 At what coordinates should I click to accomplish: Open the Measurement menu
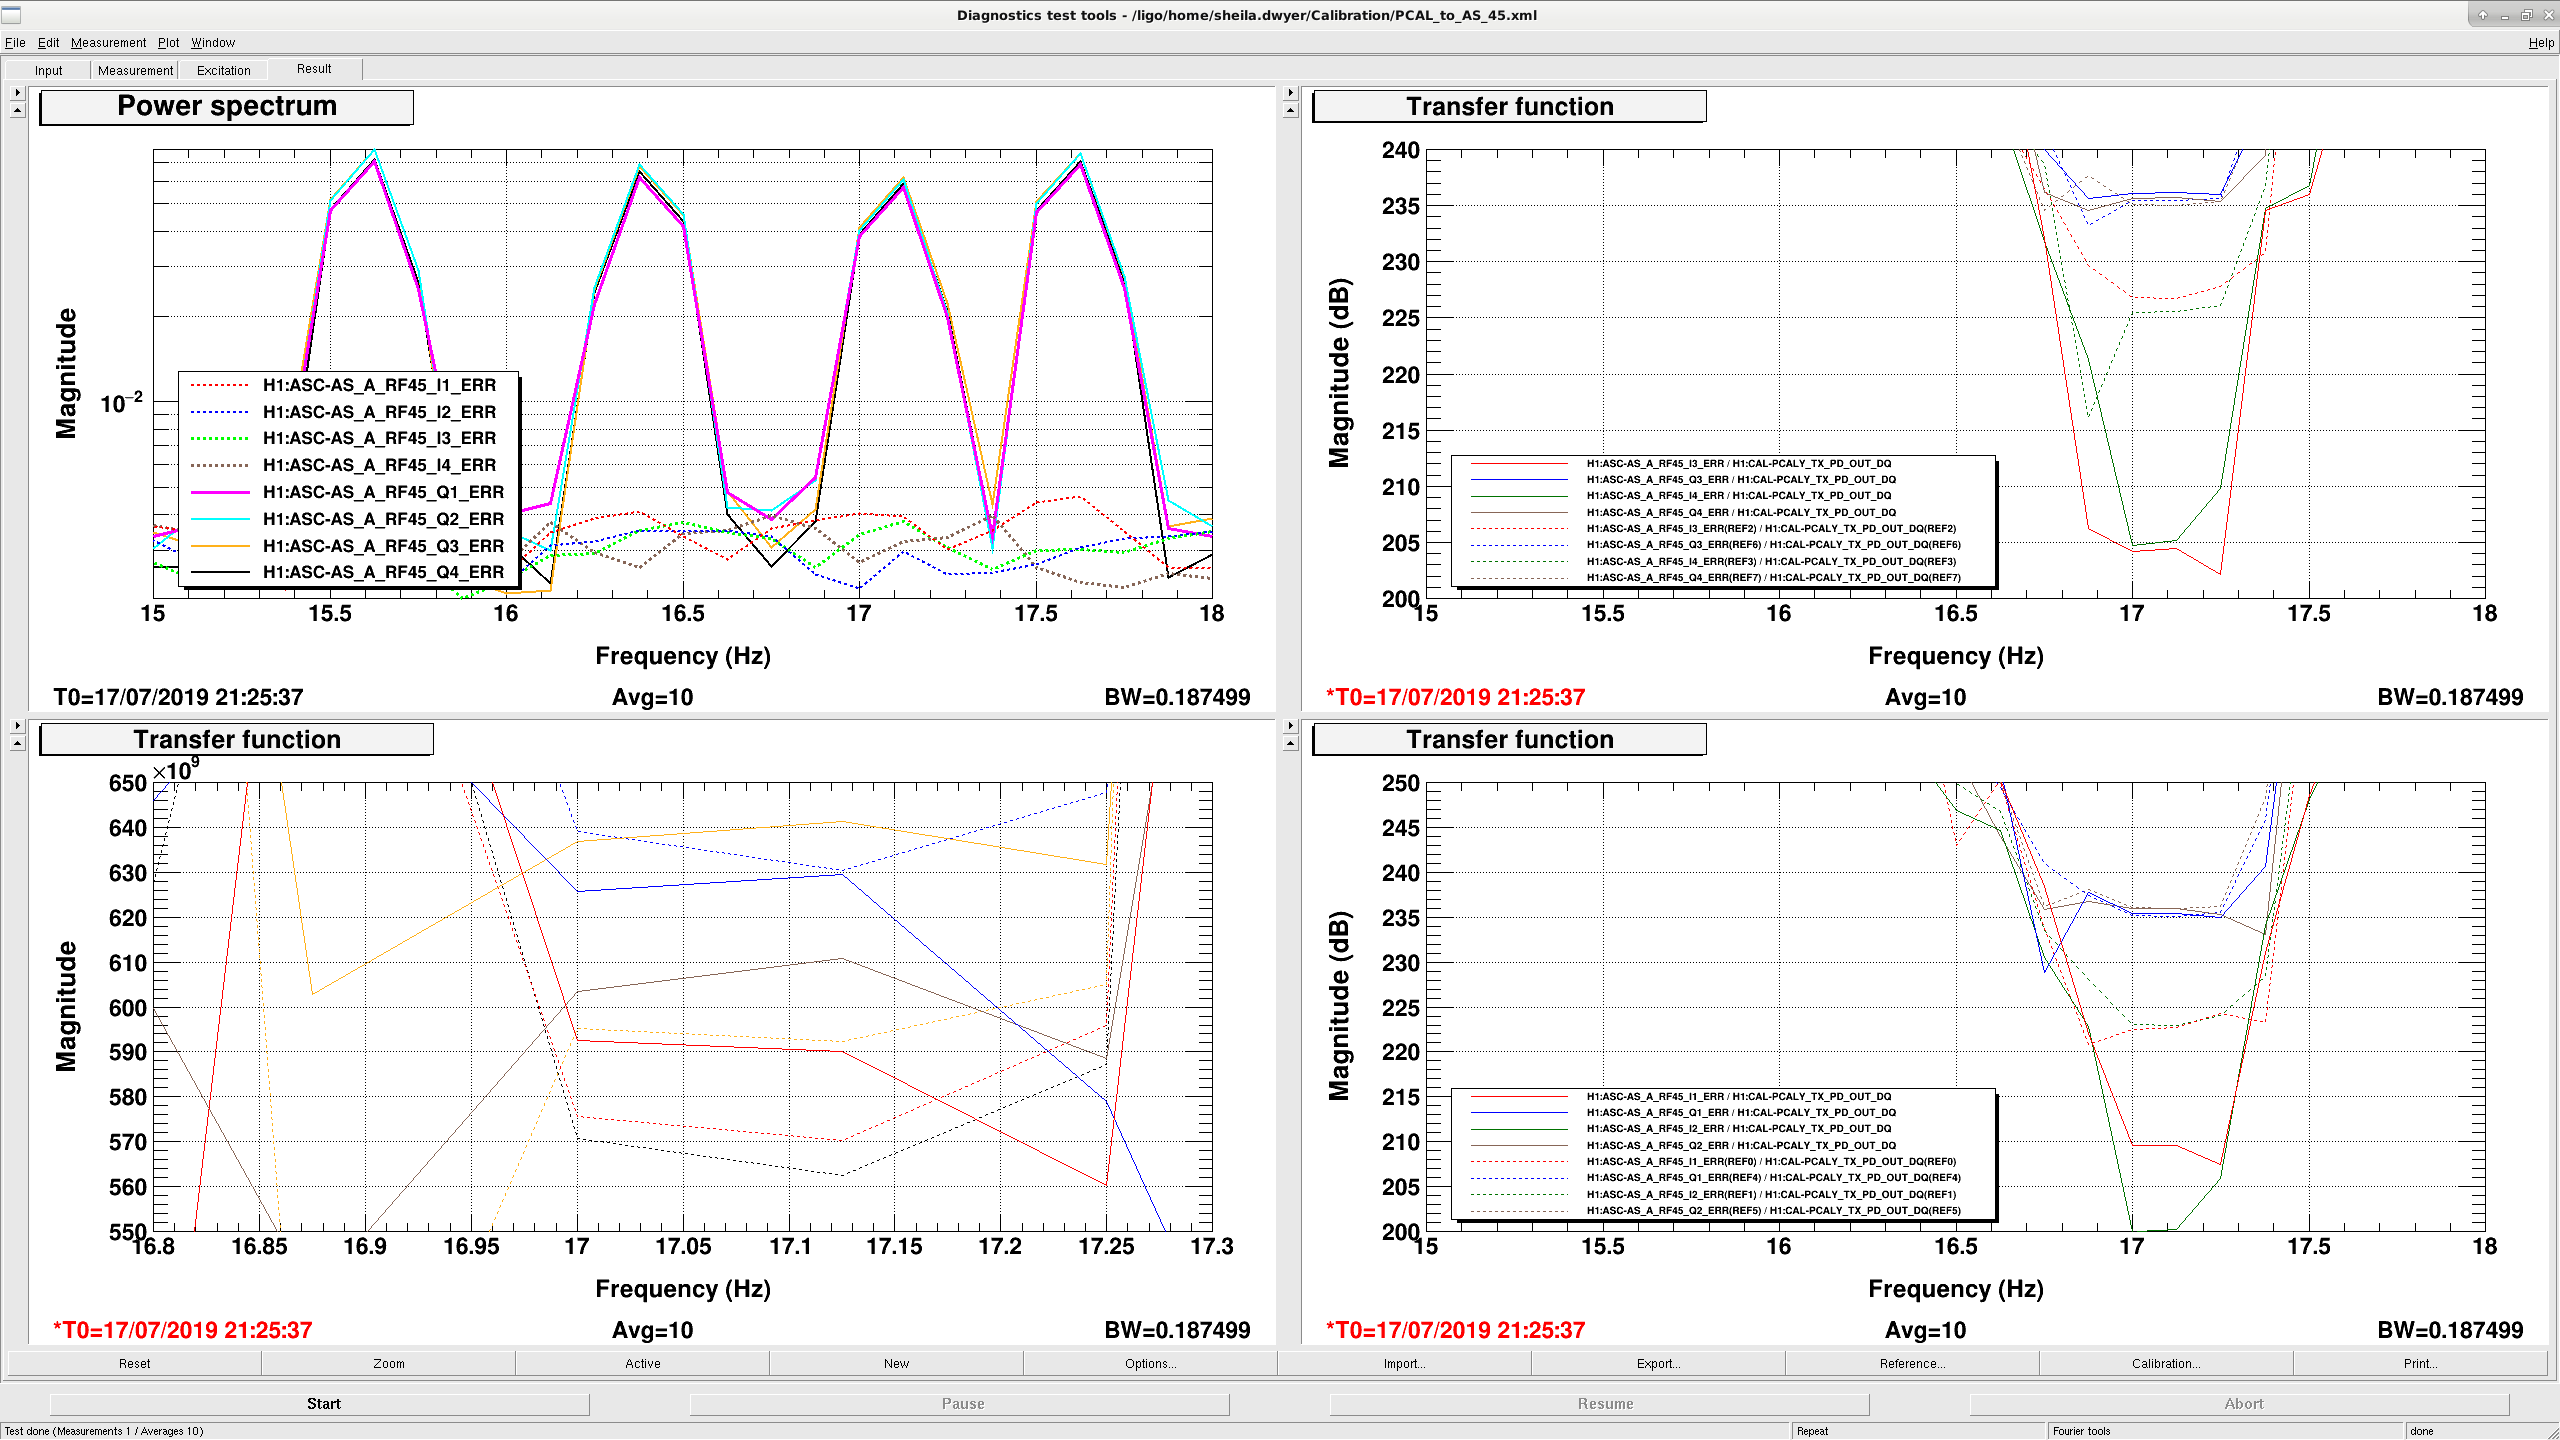pyautogui.click(x=108, y=43)
